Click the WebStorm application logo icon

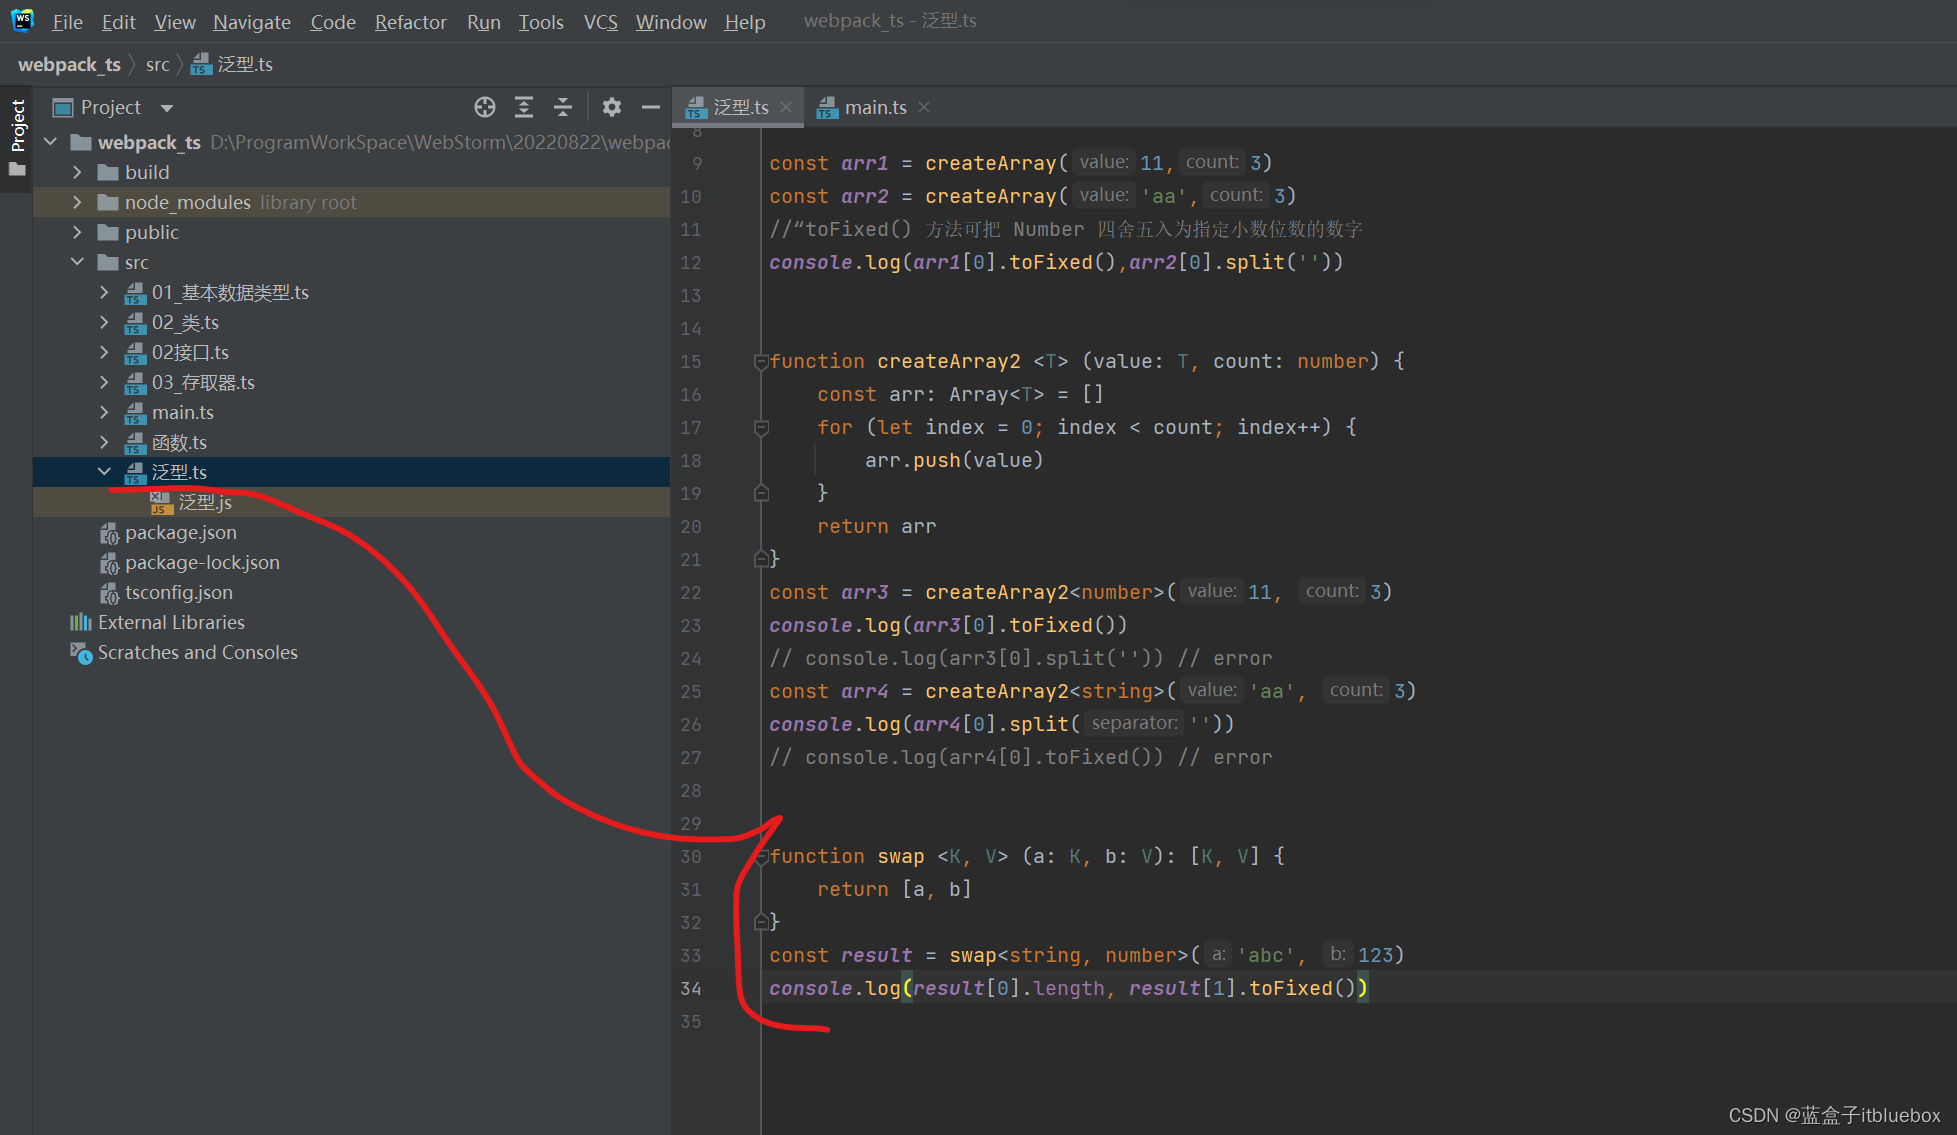click(22, 20)
